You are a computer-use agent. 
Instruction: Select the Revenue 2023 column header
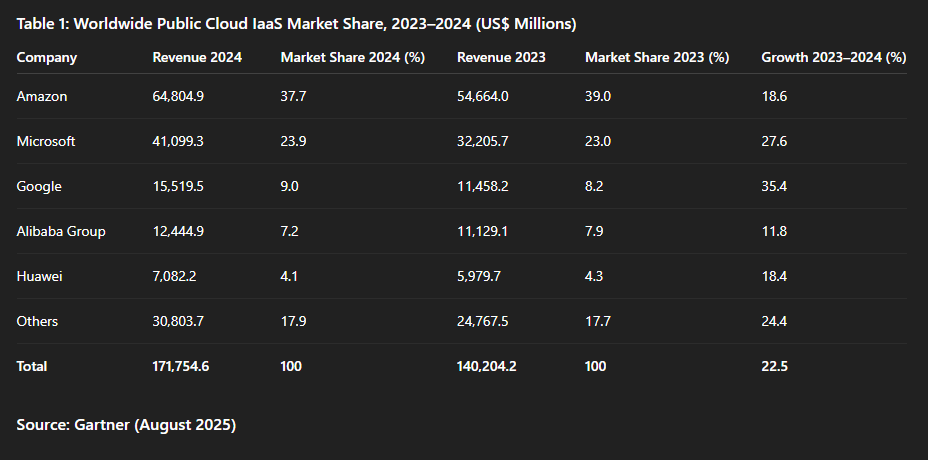tap(501, 57)
